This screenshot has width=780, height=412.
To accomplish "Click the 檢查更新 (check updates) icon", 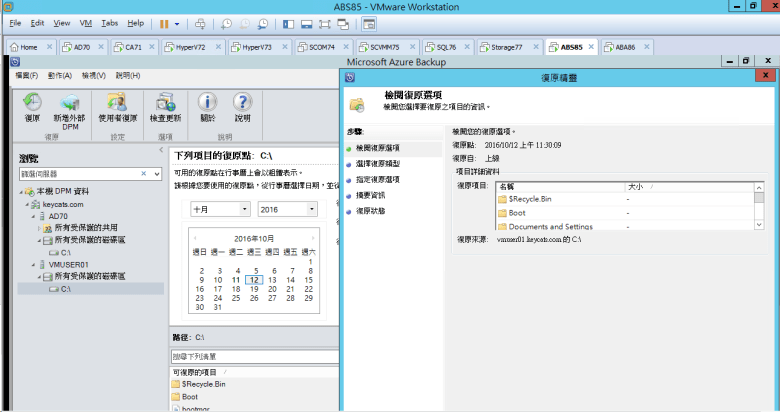I will (x=165, y=104).
